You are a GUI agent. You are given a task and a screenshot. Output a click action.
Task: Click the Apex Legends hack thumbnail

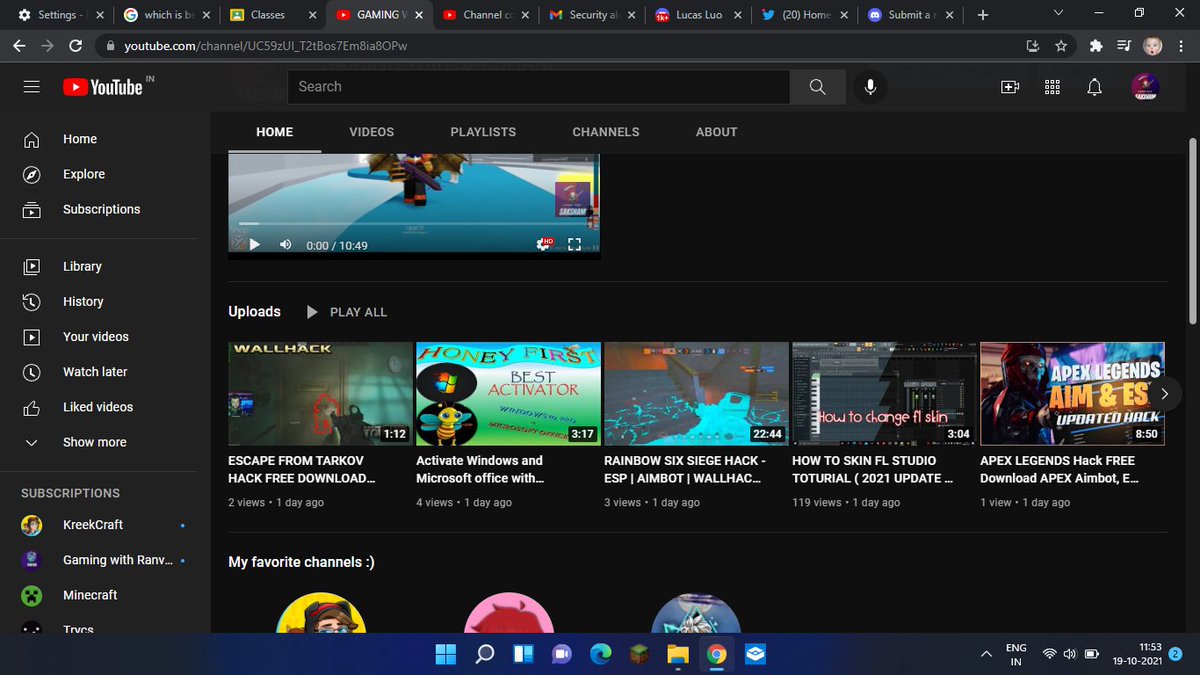coord(1072,393)
